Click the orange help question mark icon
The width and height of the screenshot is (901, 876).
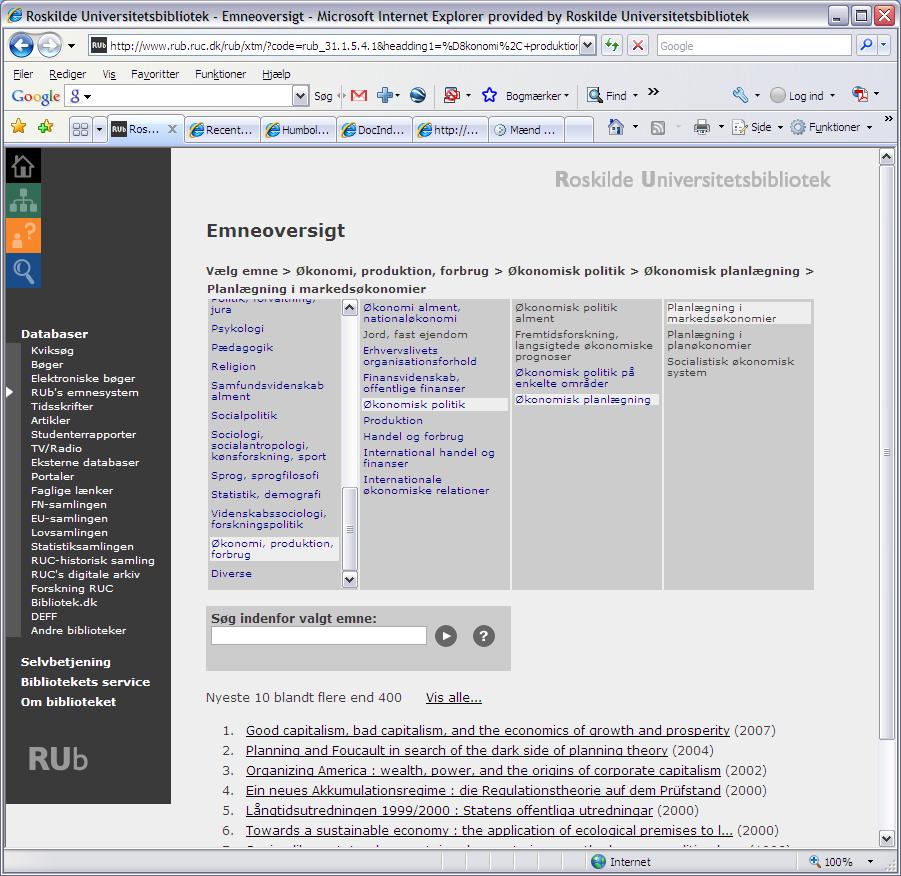click(23, 236)
